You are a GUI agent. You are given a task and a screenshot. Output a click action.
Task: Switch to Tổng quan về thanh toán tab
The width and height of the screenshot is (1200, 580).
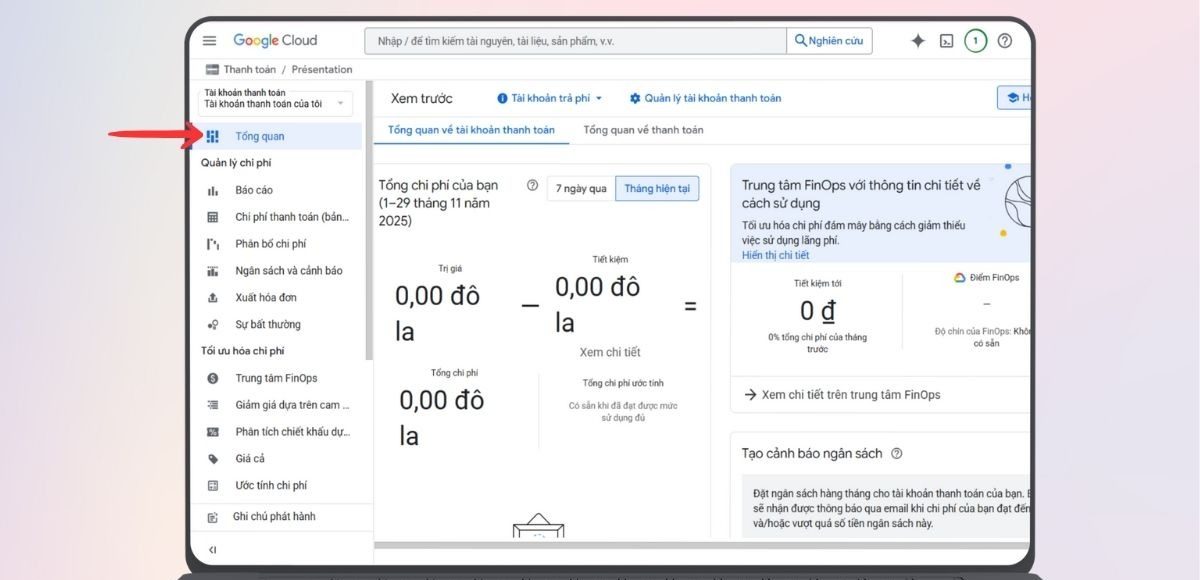(x=643, y=130)
